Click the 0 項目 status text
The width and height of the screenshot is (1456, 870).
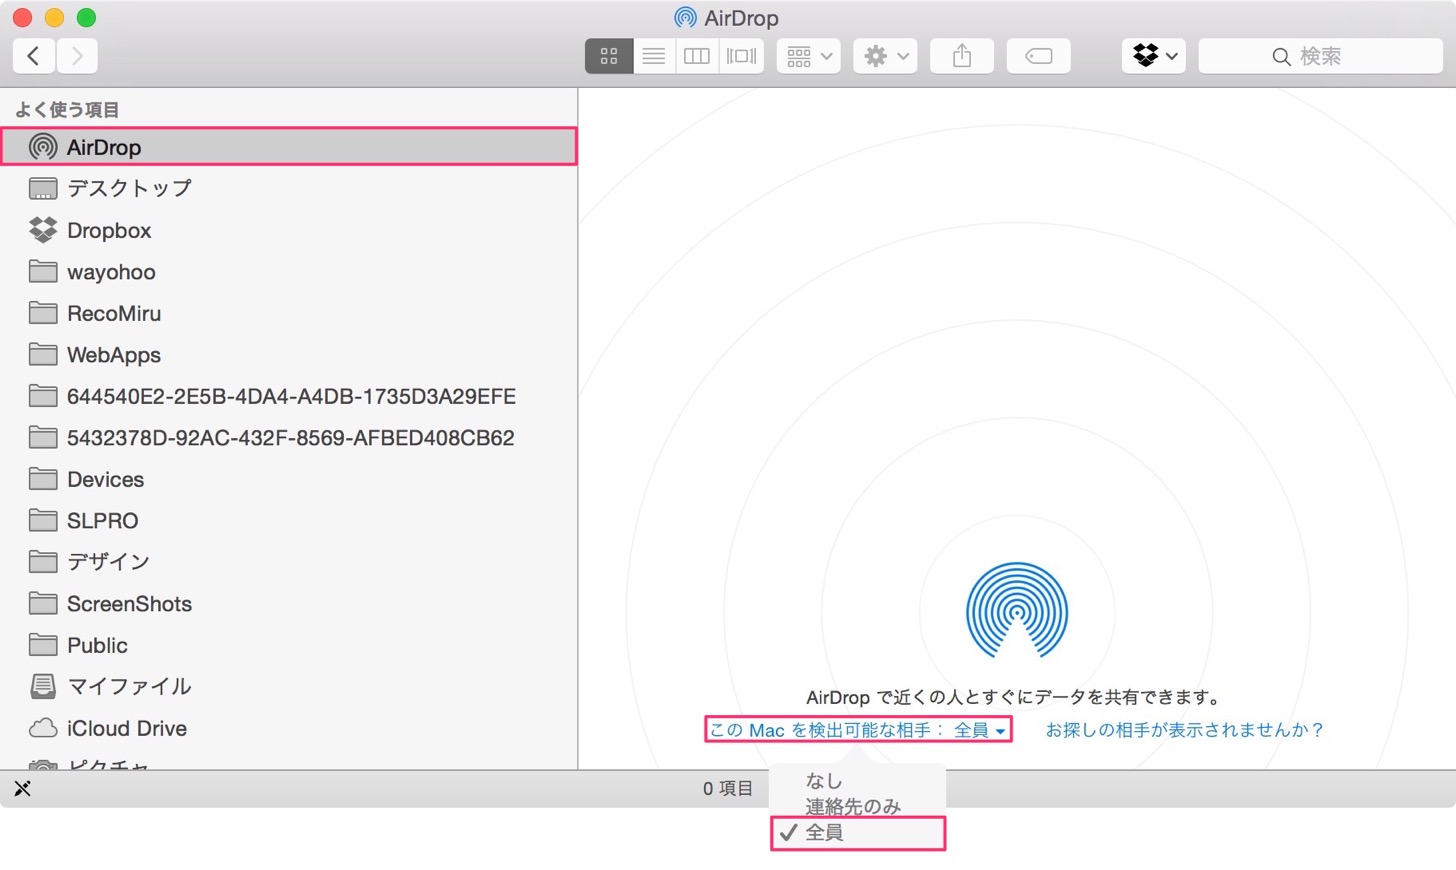point(728,789)
